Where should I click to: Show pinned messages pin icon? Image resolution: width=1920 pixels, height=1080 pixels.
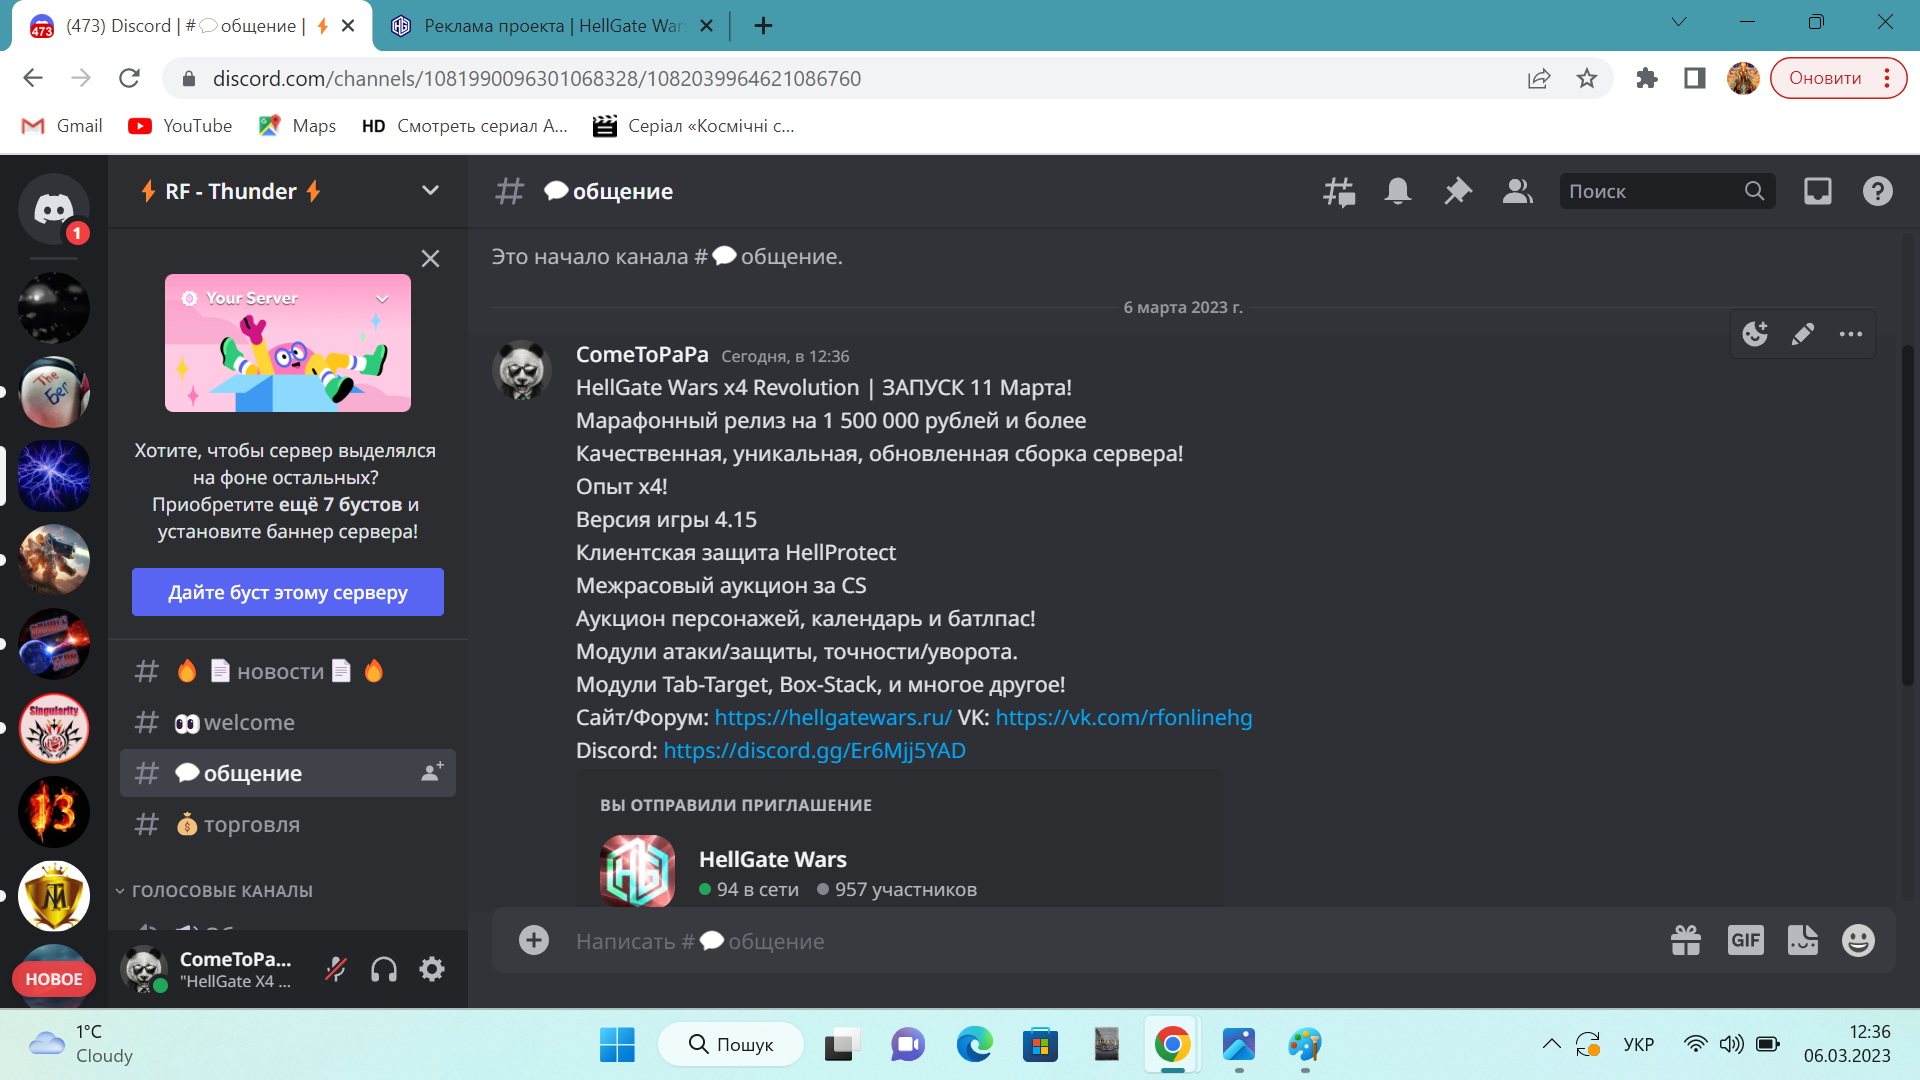(1458, 191)
